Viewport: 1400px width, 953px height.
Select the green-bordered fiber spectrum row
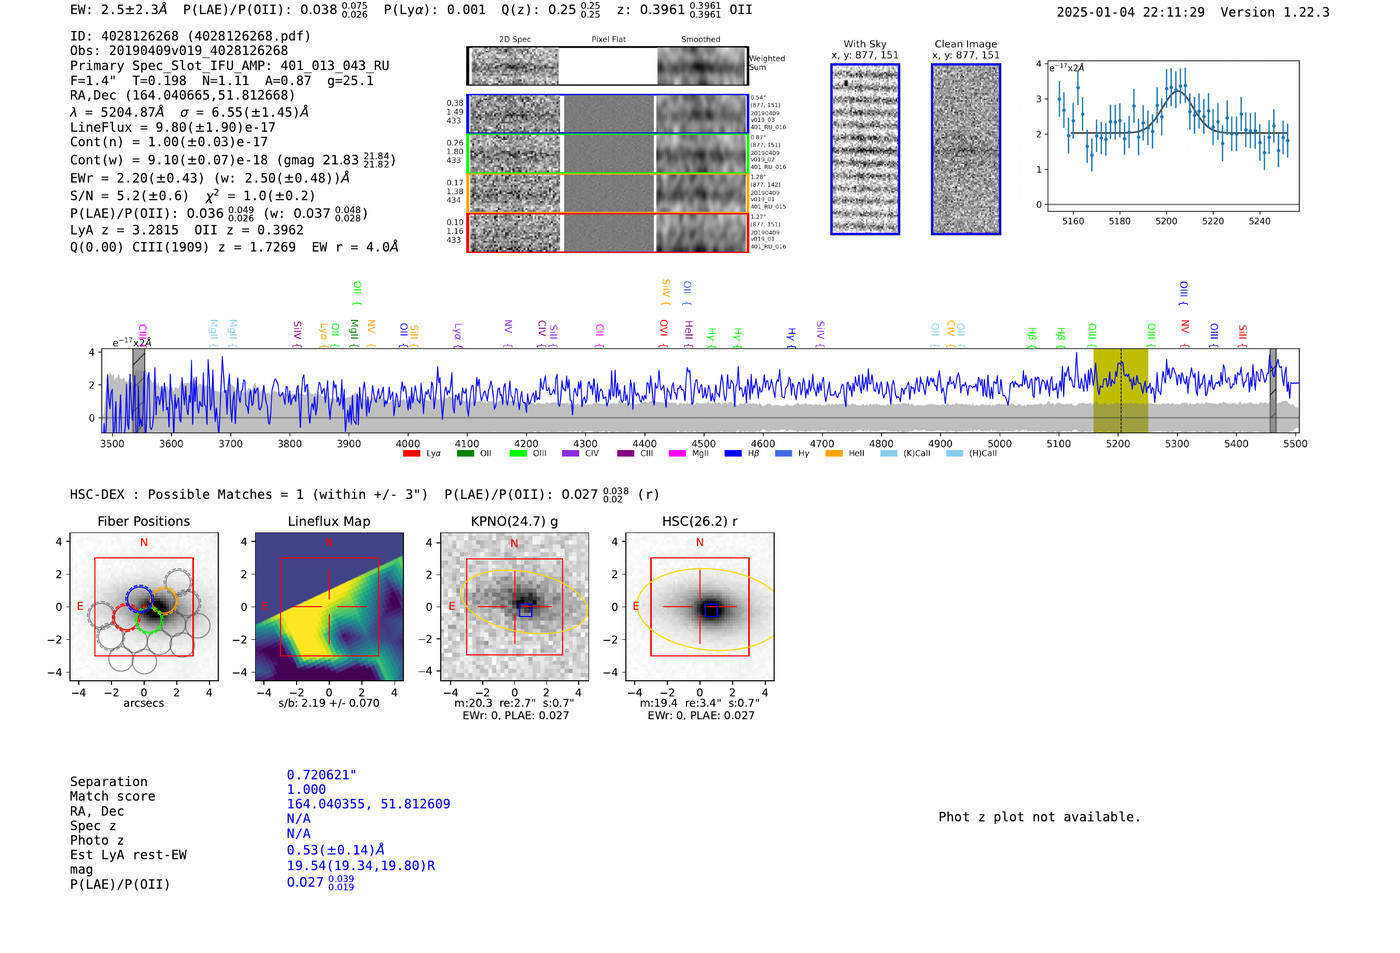(x=607, y=154)
